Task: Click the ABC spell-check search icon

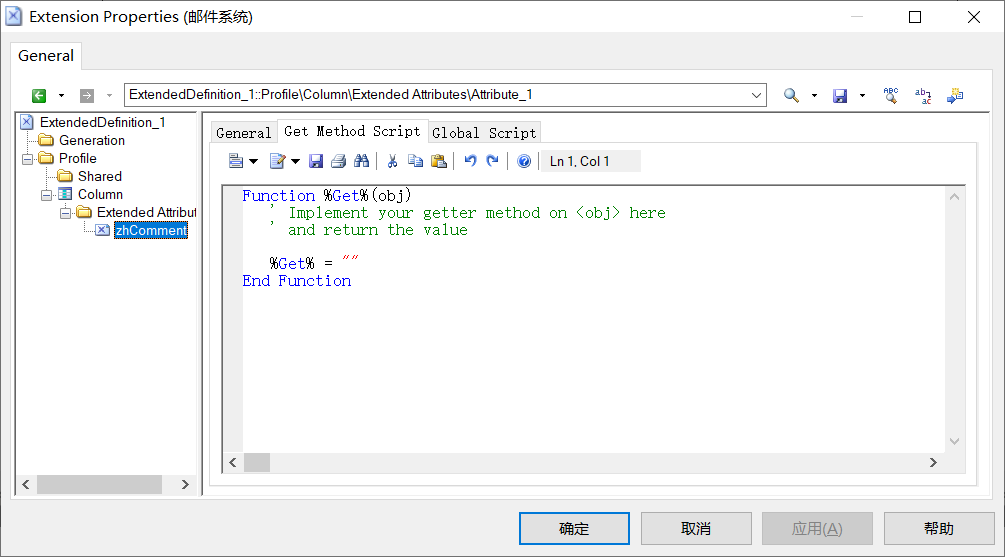Action: tap(891, 96)
